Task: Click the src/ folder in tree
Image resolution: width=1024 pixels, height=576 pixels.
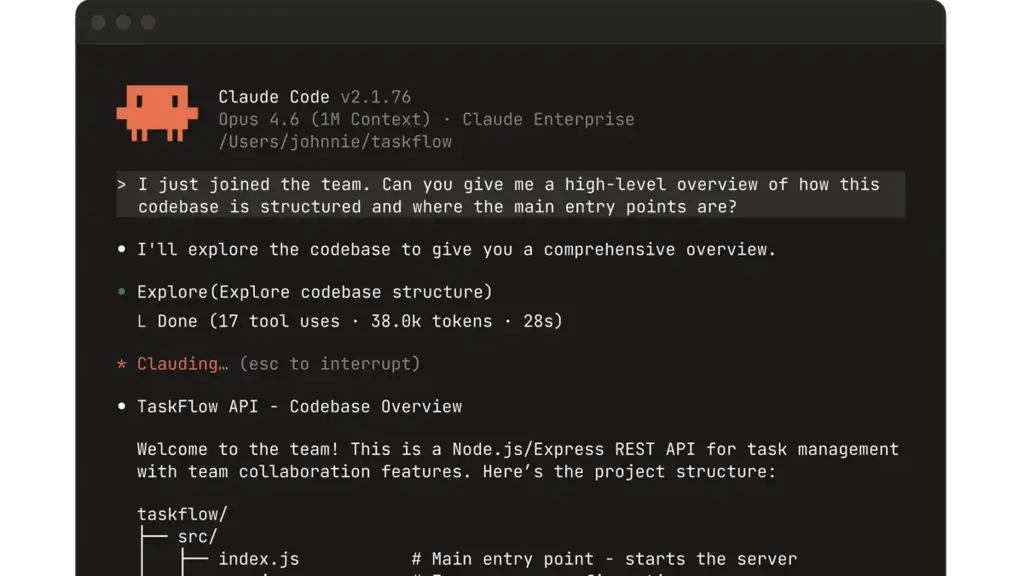Action: 198,537
